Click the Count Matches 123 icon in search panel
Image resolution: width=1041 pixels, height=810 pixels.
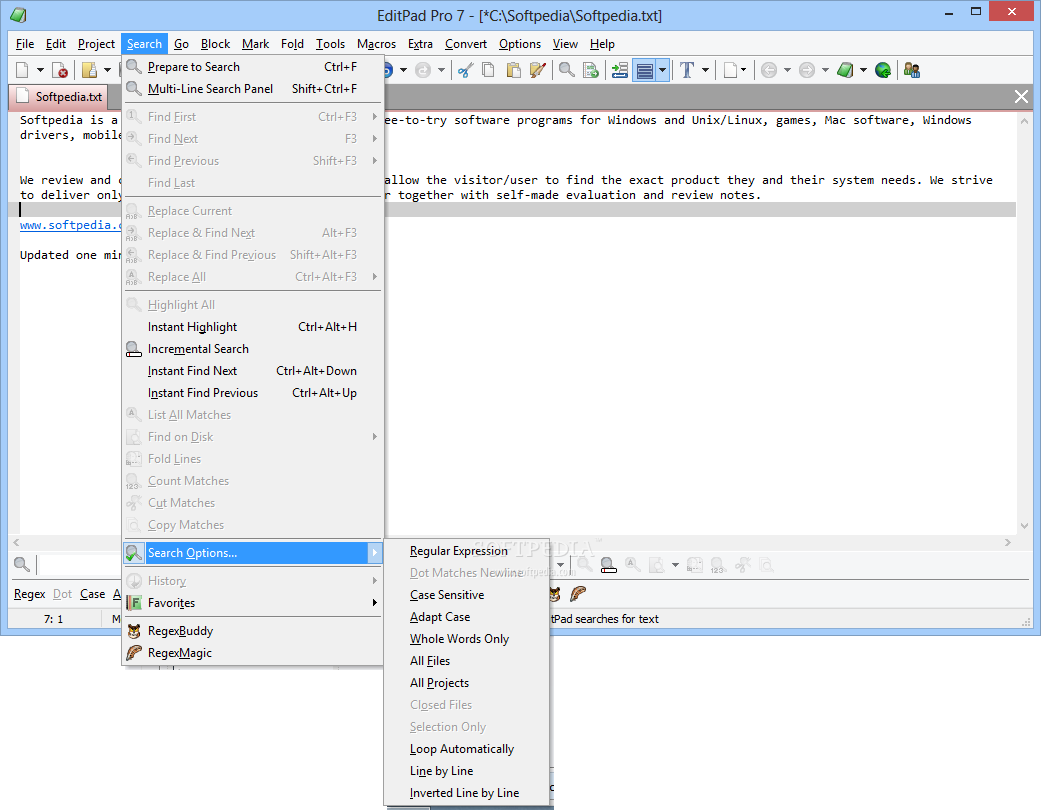(718, 565)
